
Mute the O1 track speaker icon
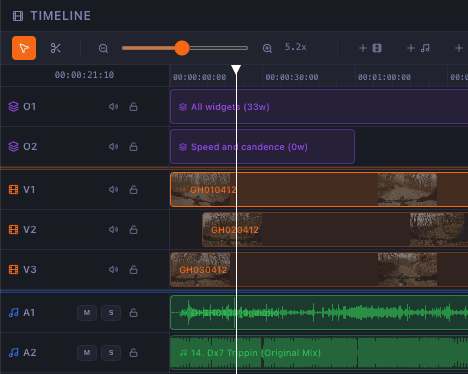coord(113,107)
